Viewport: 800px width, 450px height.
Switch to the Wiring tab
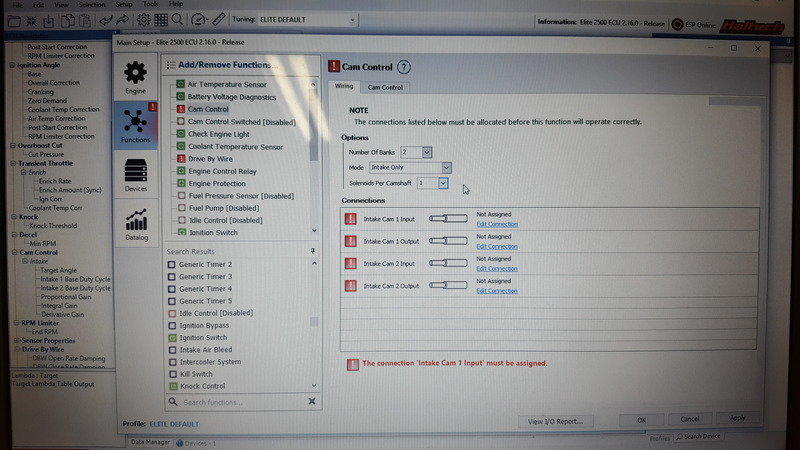click(343, 86)
